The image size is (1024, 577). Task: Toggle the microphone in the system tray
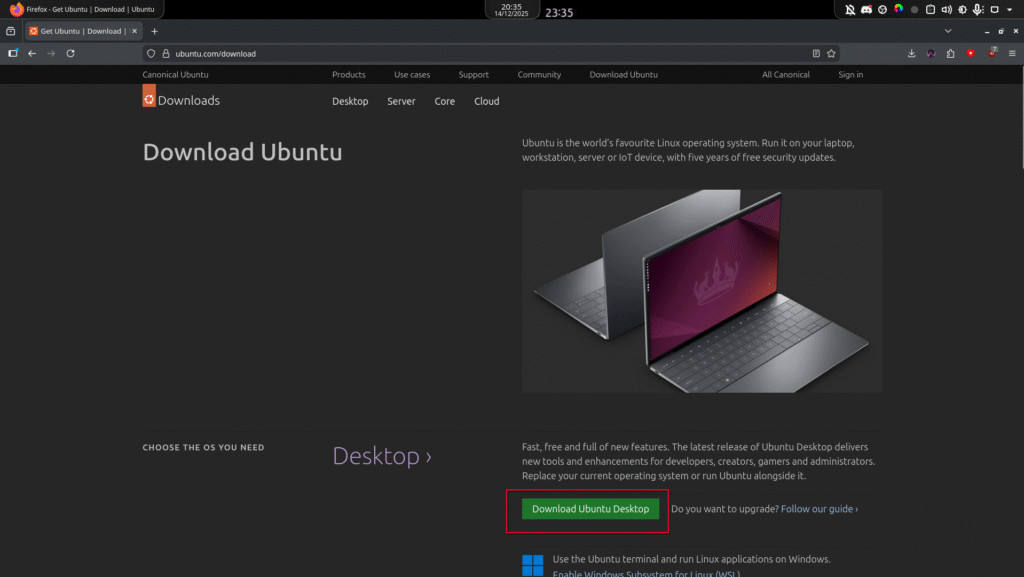[977, 9]
